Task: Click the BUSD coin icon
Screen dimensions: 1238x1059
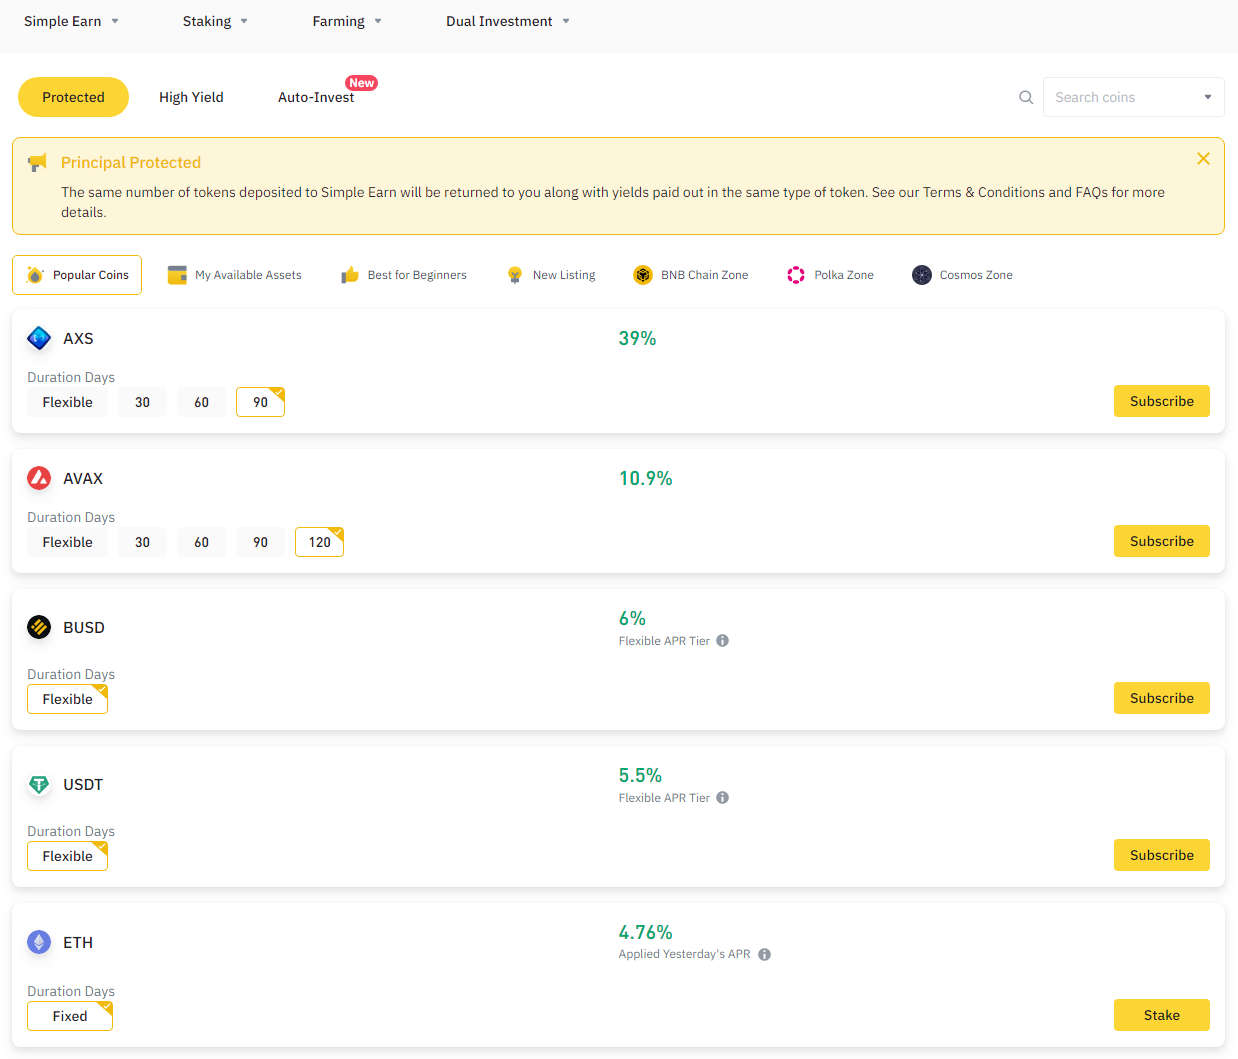Action: pos(39,627)
